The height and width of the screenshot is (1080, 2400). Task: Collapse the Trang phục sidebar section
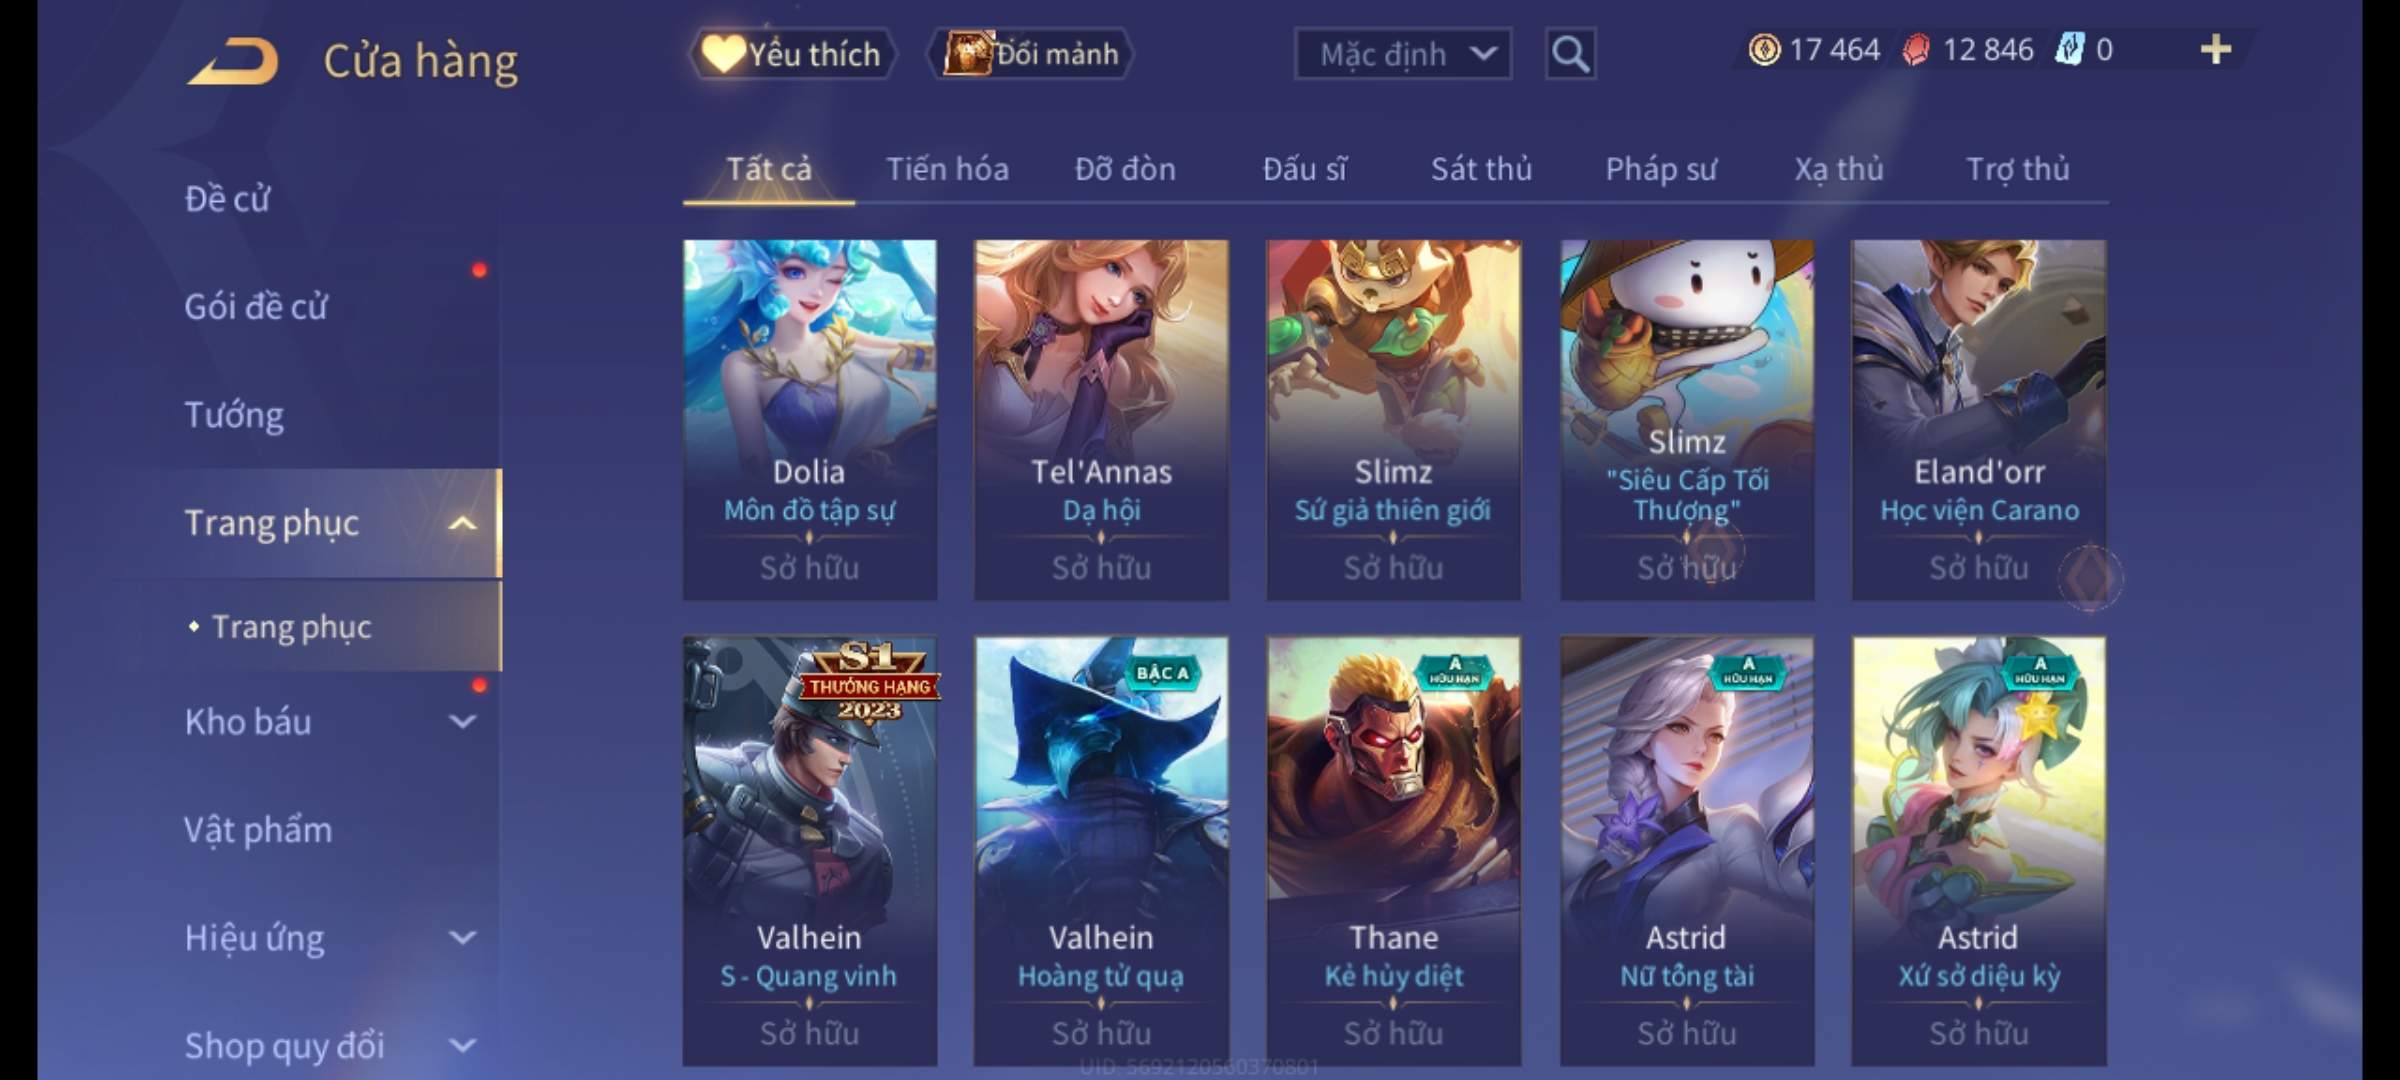click(462, 523)
